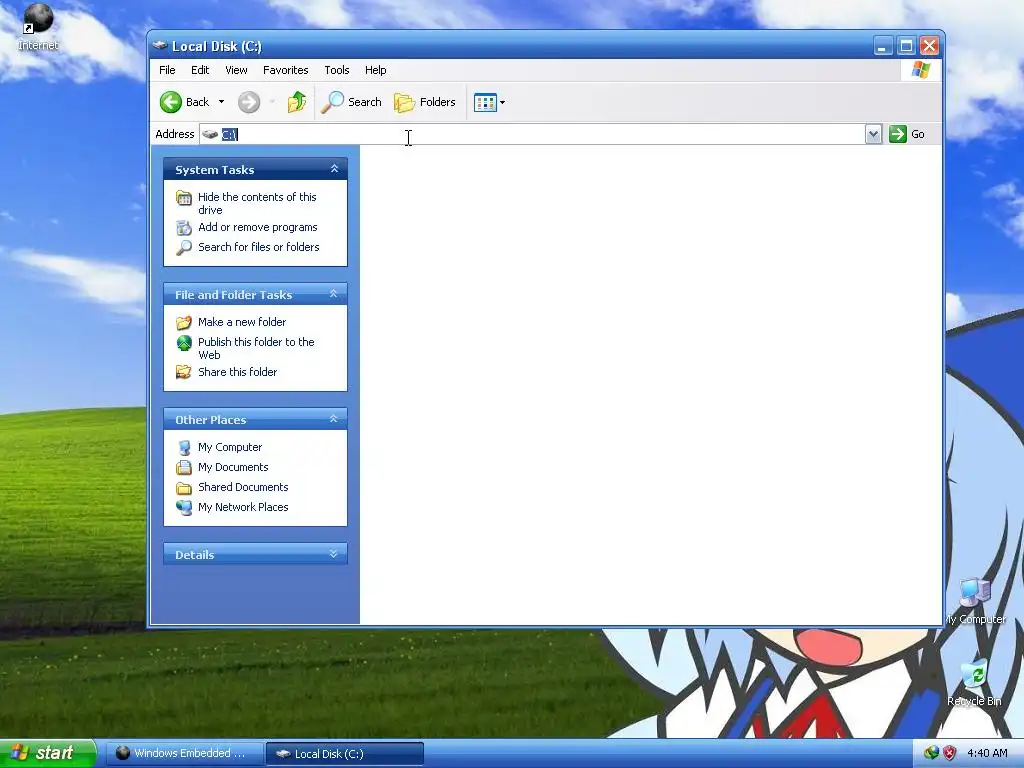Open the Tools menu
The image size is (1024, 768).
[x=337, y=70]
